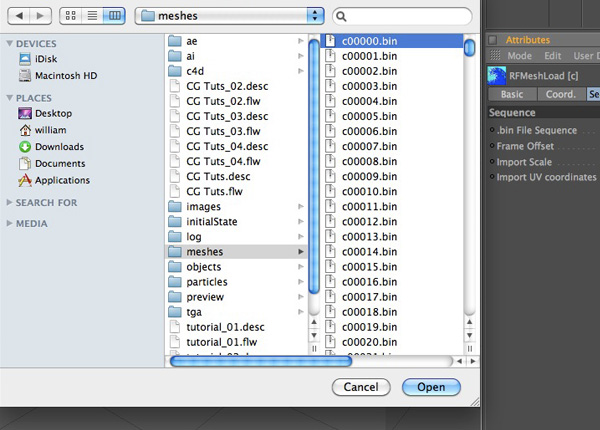Image resolution: width=600 pixels, height=430 pixels.
Task: Select Macintosh HD drive
Action: (x=58, y=76)
